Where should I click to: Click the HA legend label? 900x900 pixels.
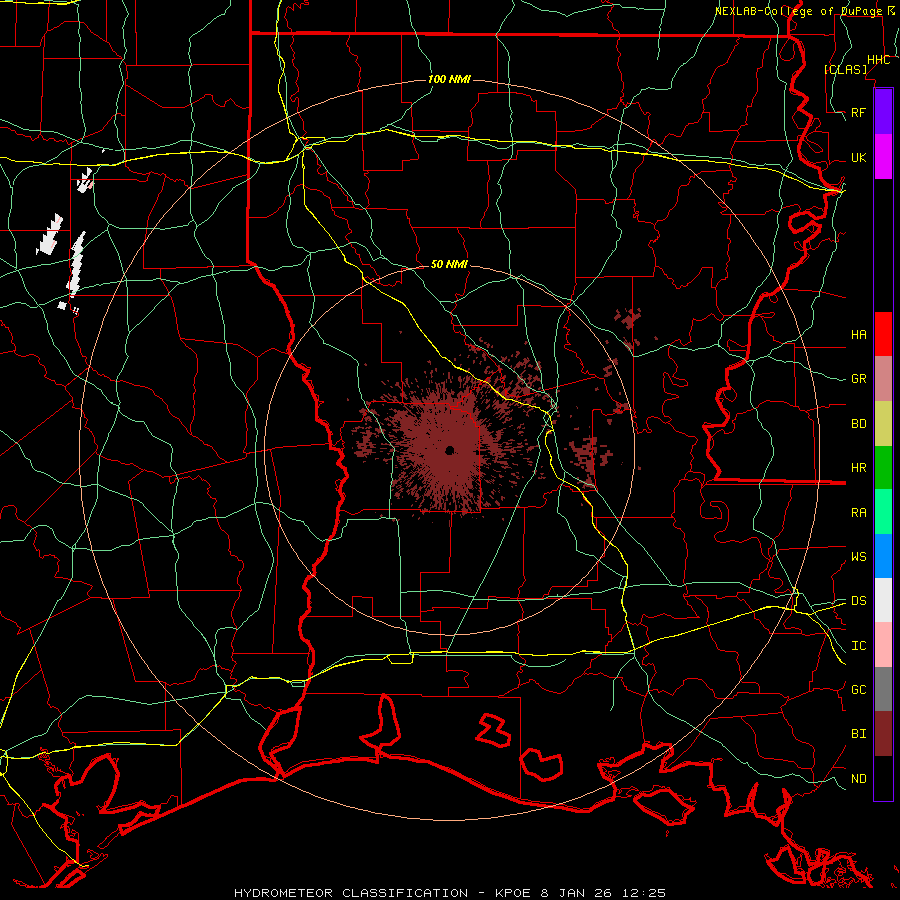pos(858,334)
